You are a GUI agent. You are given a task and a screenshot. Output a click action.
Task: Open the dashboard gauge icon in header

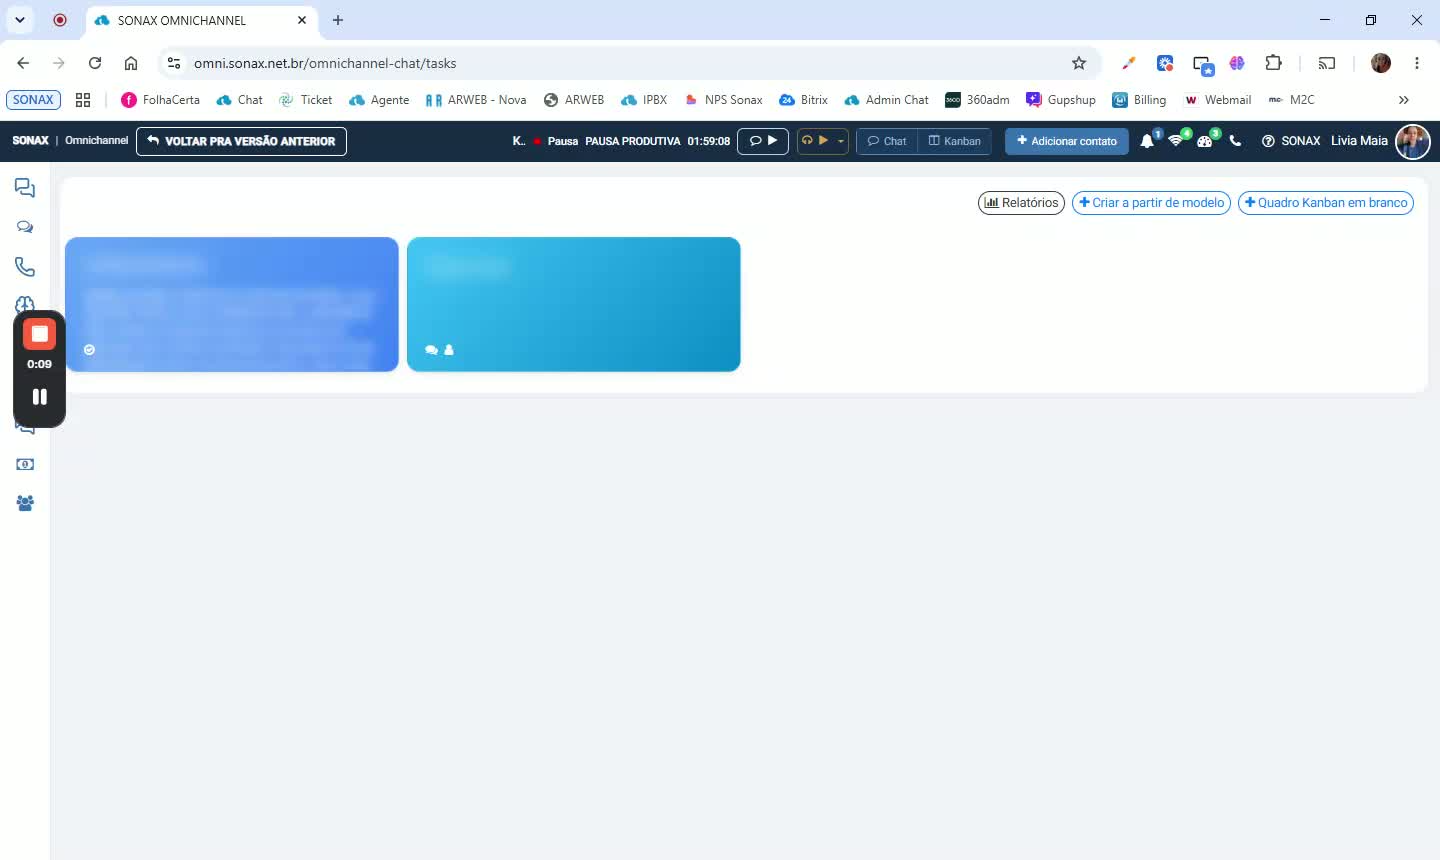click(1205, 141)
